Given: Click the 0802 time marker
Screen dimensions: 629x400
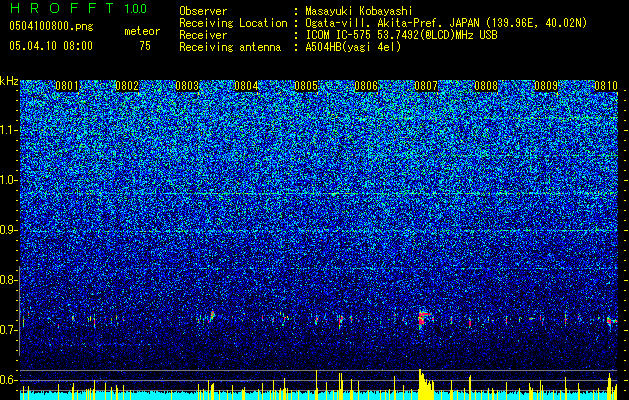Looking at the screenshot, I should click(127, 86).
